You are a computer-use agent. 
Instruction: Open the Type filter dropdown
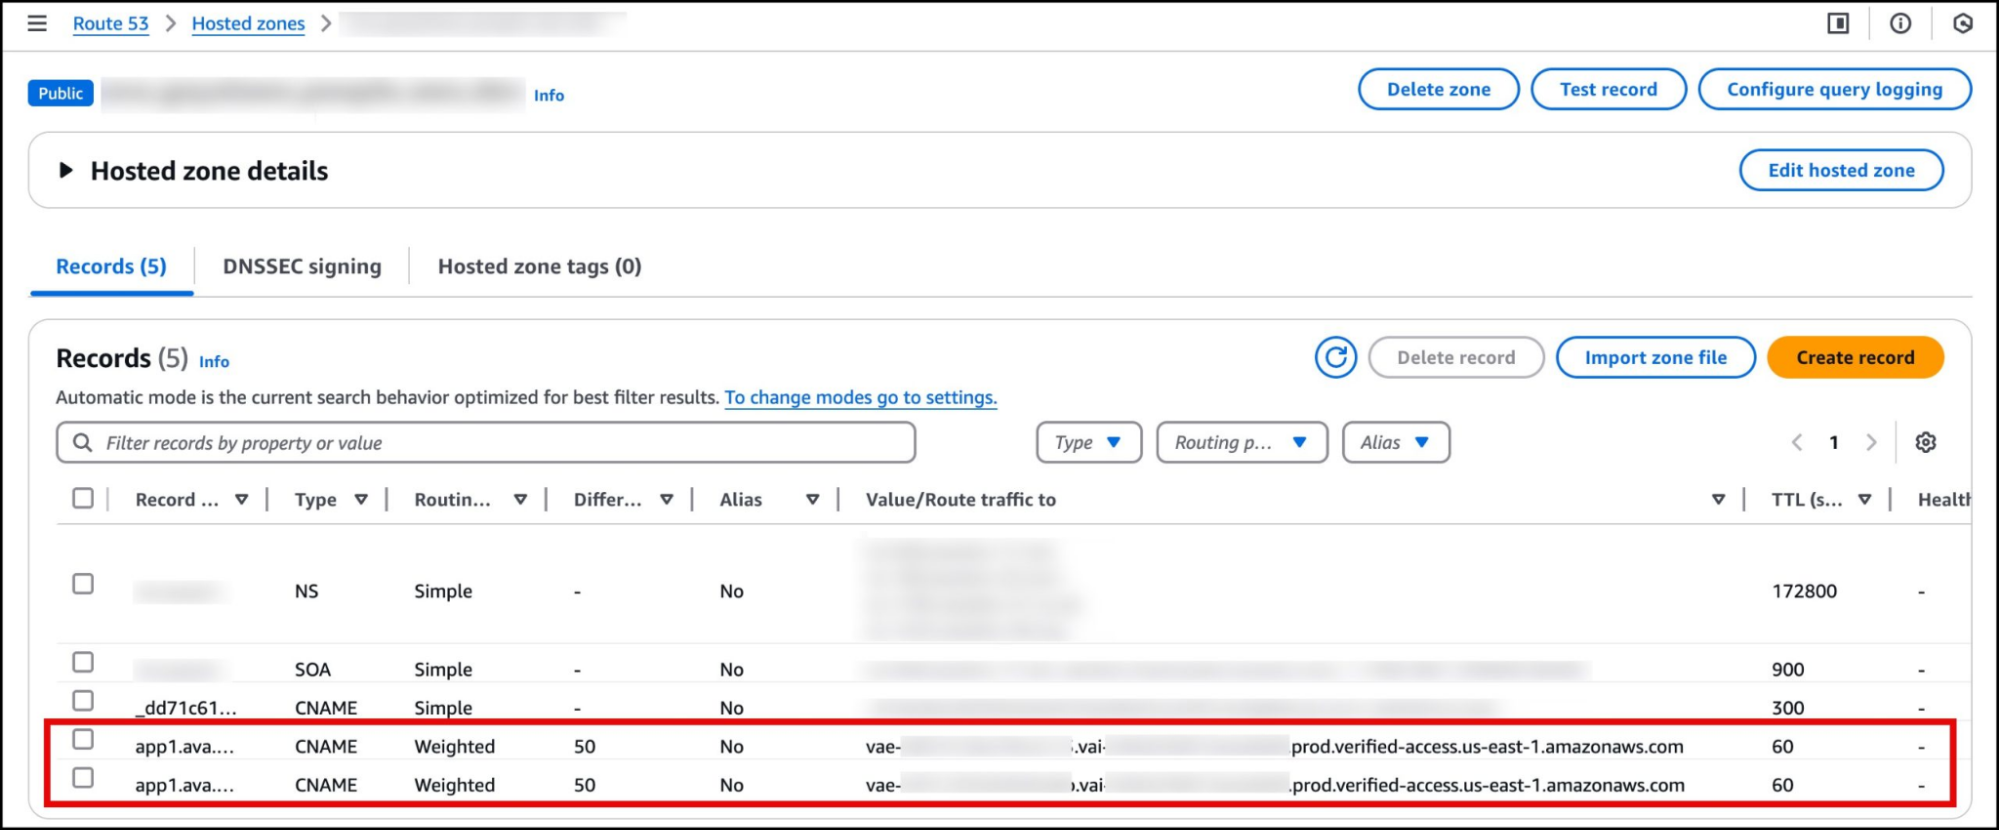point(1088,442)
